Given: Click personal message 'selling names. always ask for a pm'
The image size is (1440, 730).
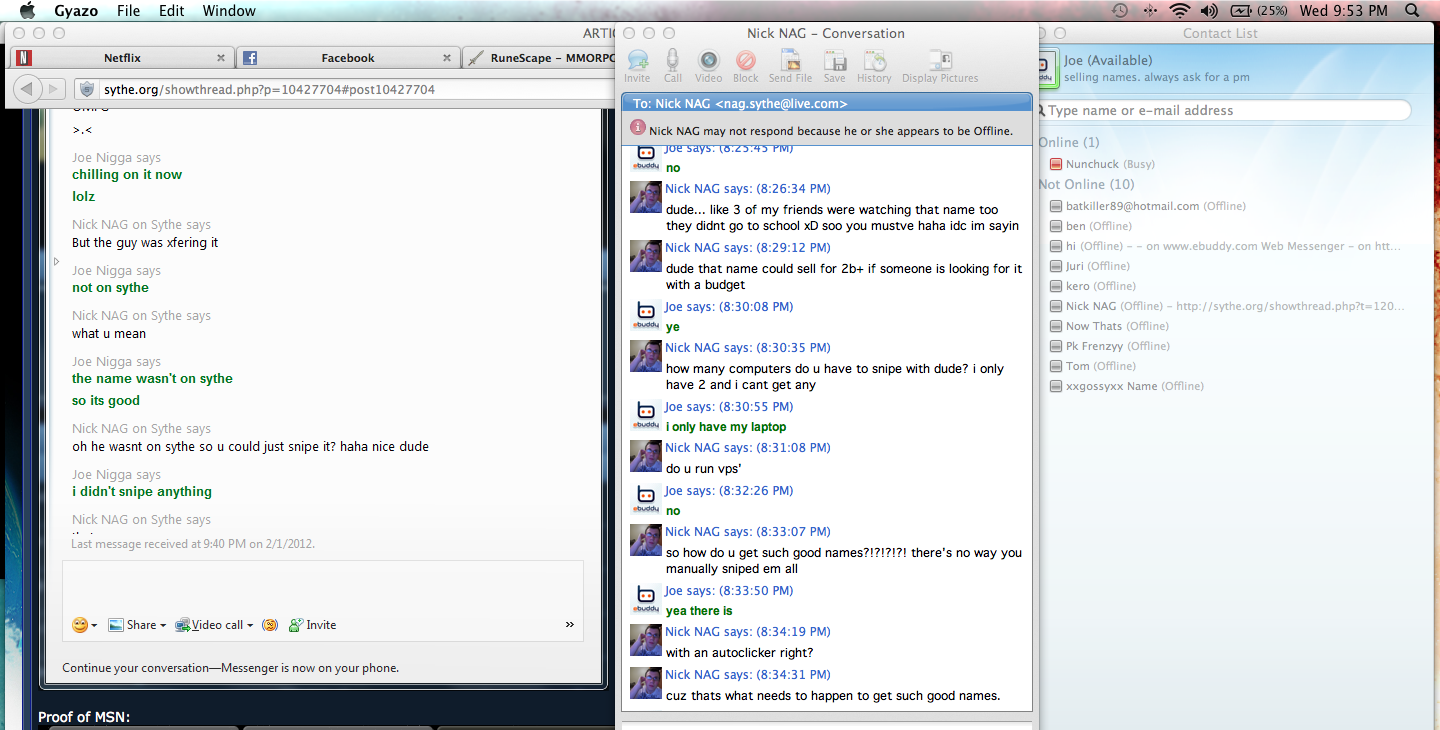Looking at the screenshot, I should [x=1157, y=77].
